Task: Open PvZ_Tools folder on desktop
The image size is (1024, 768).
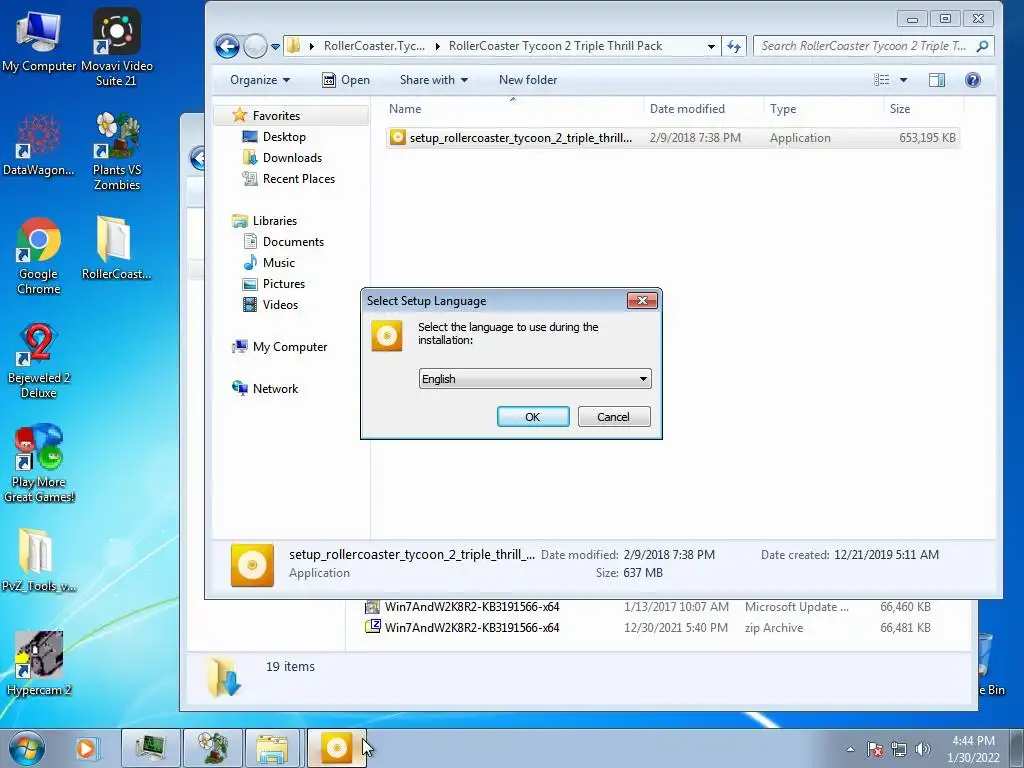Action: pyautogui.click(x=39, y=560)
